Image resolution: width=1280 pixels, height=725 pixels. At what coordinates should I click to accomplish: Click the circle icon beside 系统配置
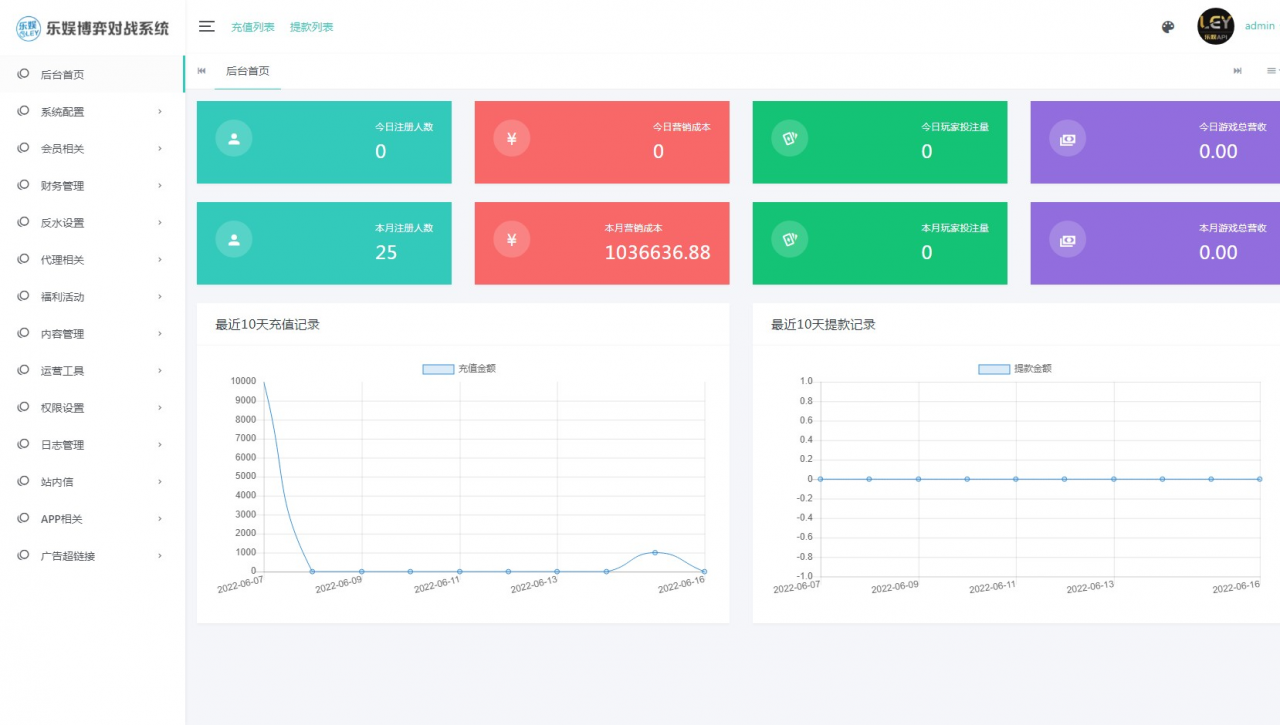pyautogui.click(x=23, y=111)
